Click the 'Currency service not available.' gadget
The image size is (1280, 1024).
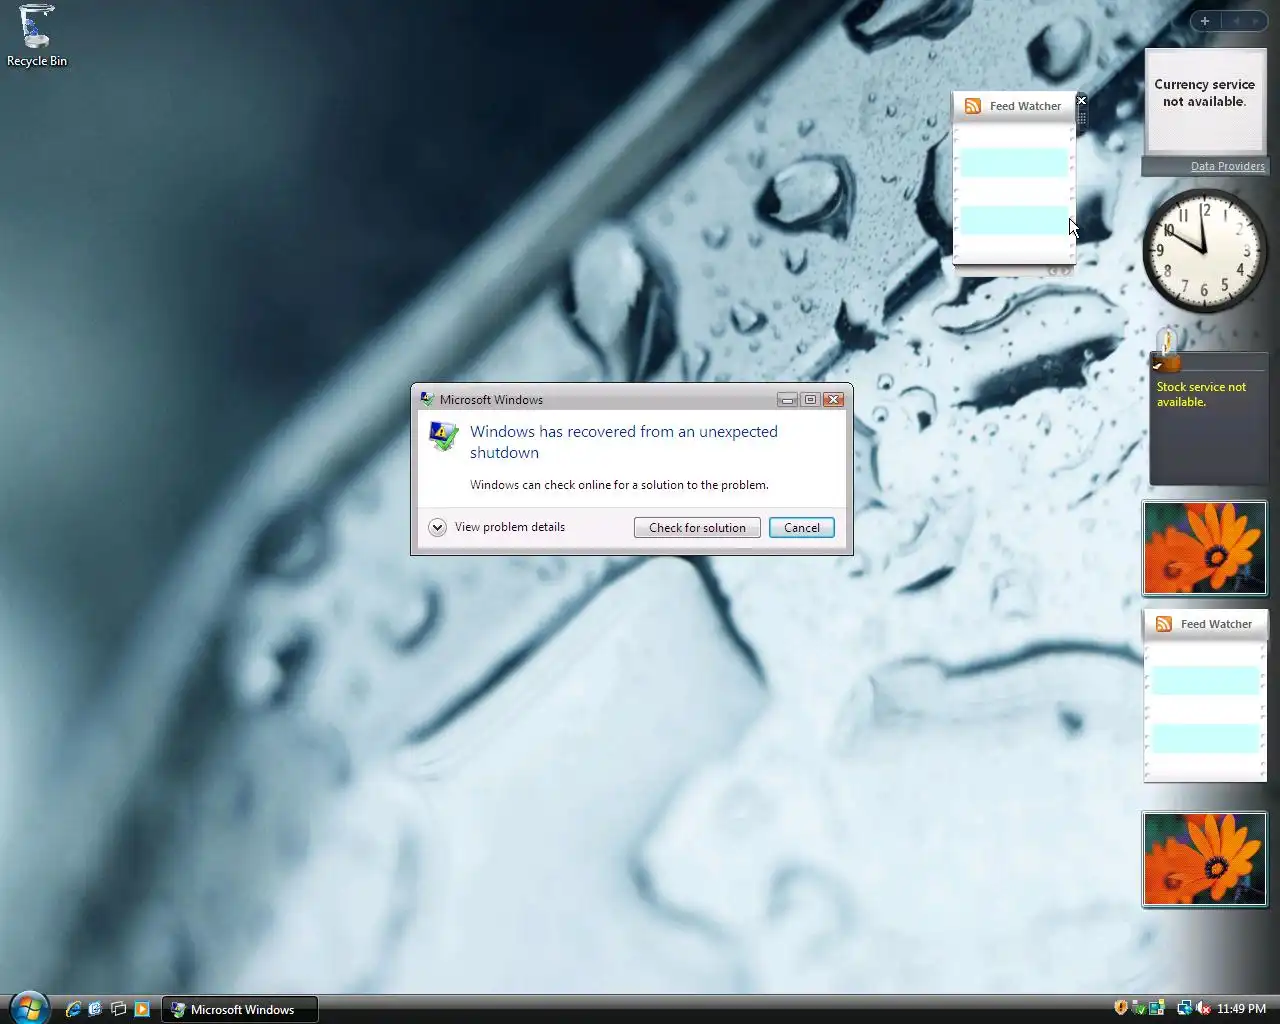tap(1205, 100)
